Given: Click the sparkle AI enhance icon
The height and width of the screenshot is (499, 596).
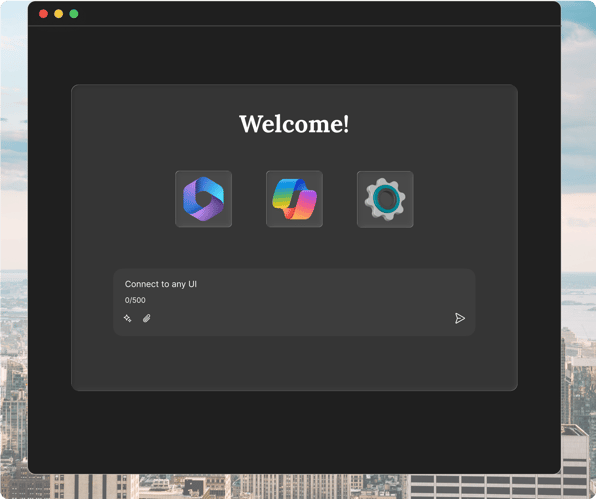Looking at the screenshot, I should coord(128,318).
